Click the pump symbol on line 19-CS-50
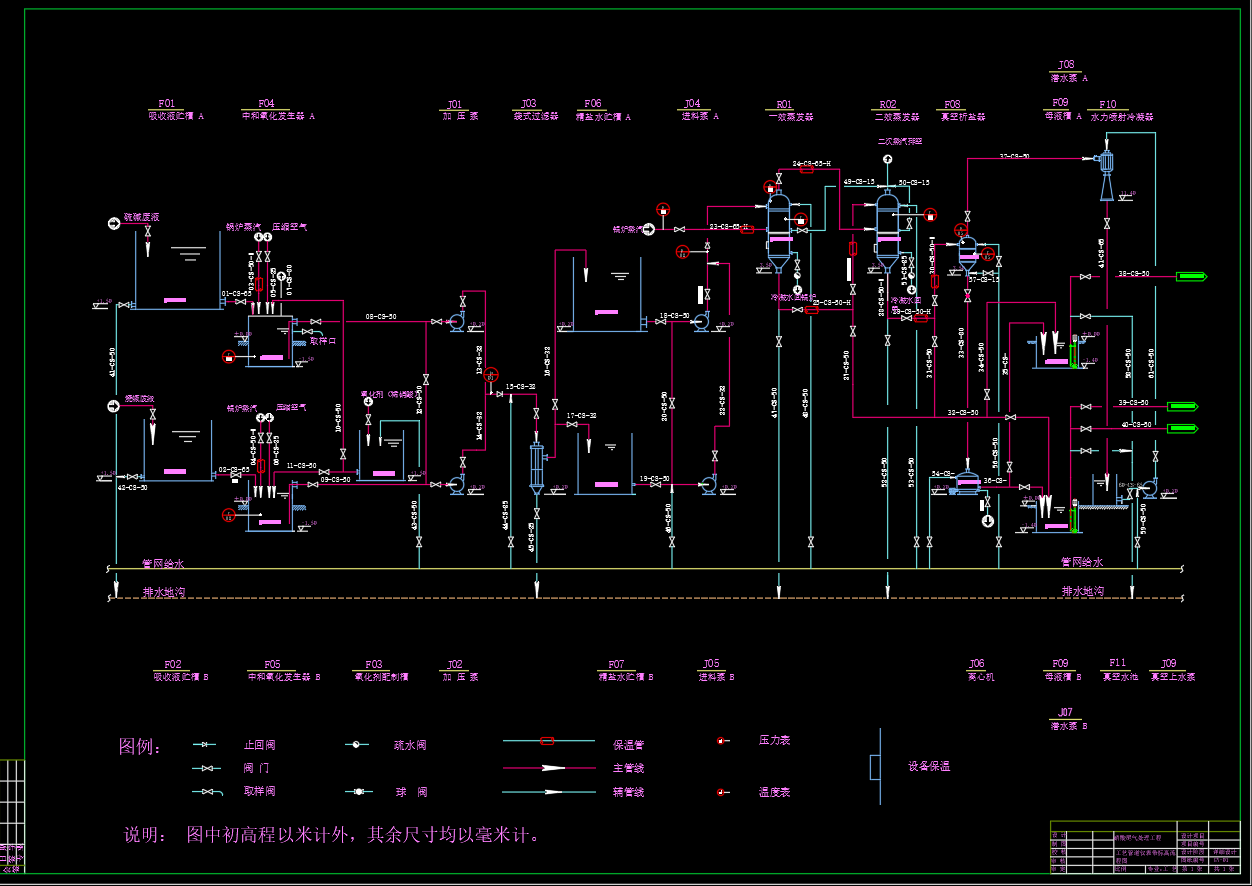Image resolution: width=1252 pixels, height=886 pixels. coord(707,485)
